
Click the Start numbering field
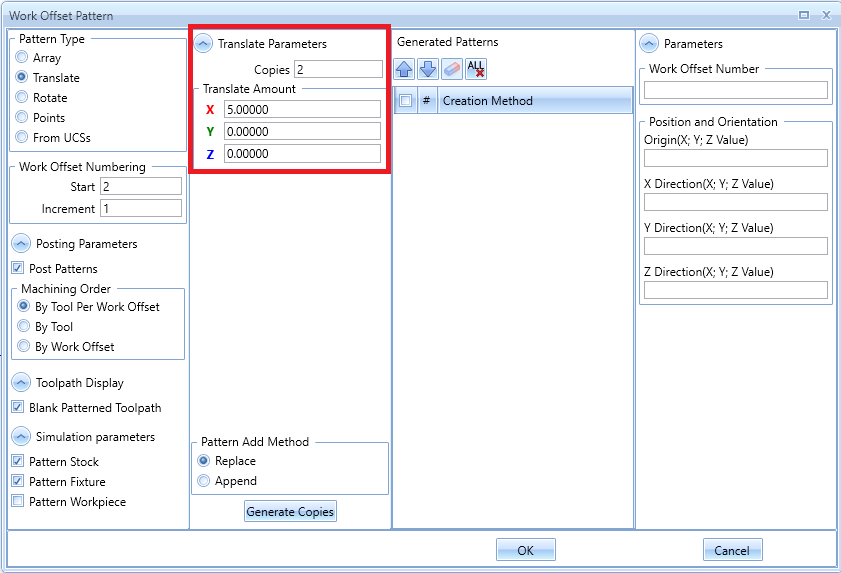click(x=141, y=186)
